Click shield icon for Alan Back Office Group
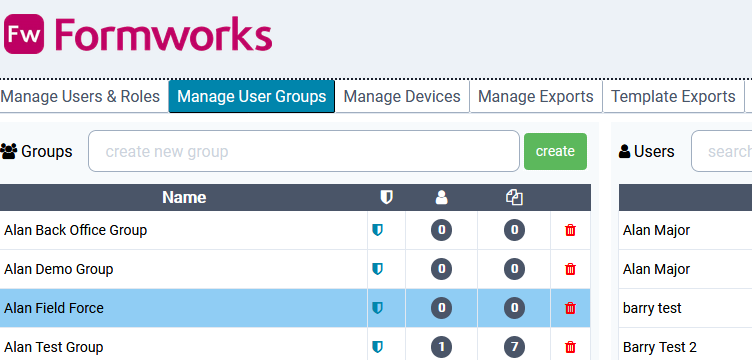The image size is (752, 360). click(x=377, y=230)
